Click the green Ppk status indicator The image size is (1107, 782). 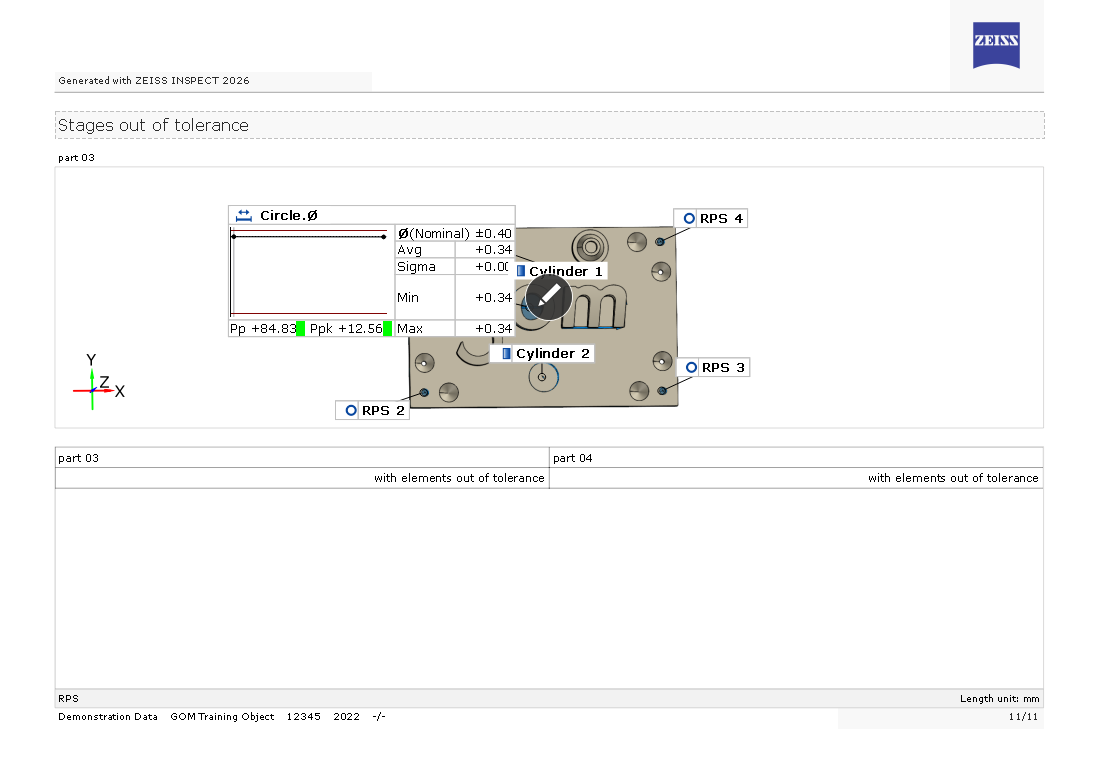coord(387,328)
